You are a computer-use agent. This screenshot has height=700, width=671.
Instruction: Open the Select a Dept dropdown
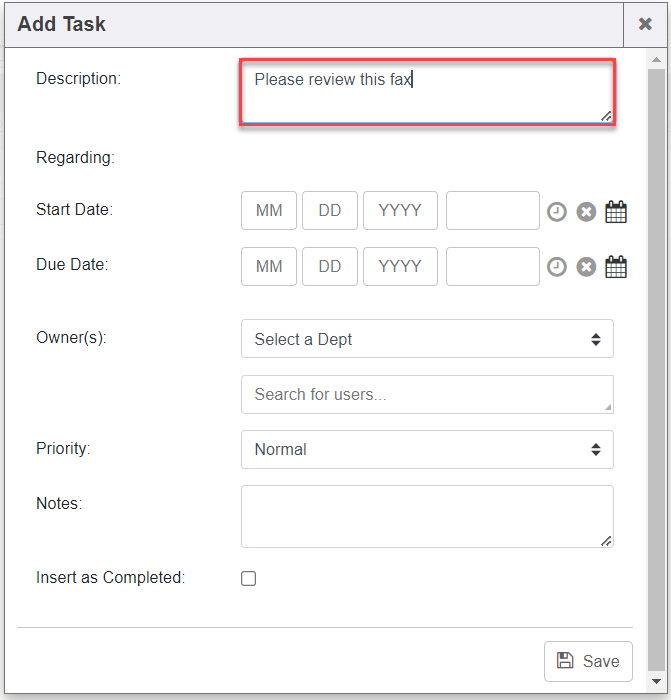(427, 339)
